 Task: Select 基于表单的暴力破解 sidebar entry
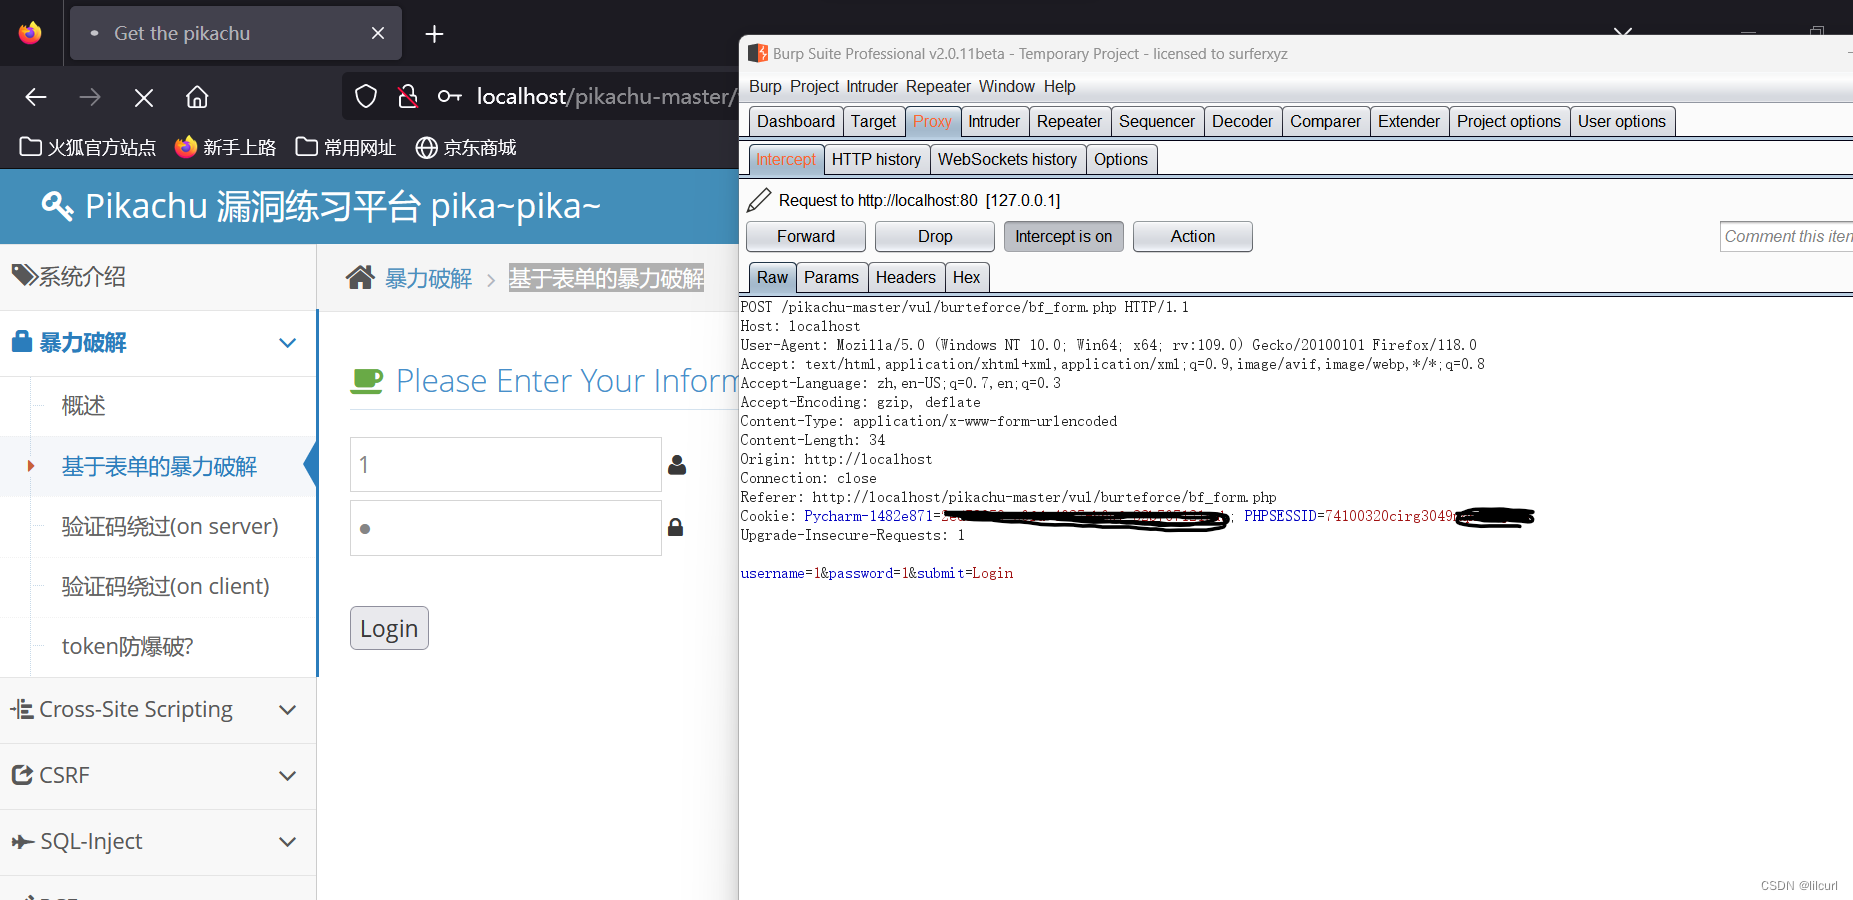pyautogui.click(x=159, y=467)
